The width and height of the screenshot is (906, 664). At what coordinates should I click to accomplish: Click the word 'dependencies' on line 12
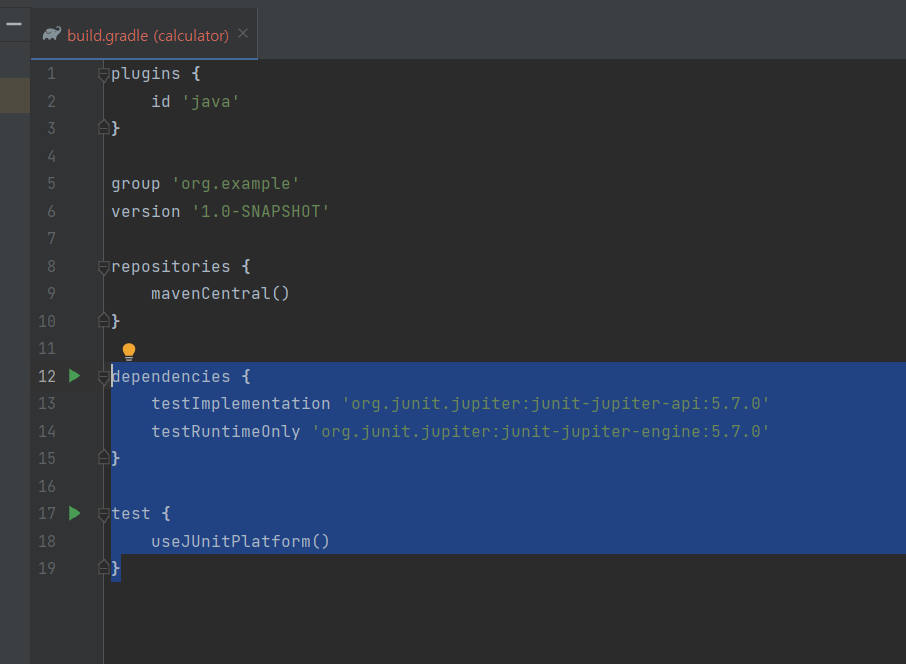point(171,377)
